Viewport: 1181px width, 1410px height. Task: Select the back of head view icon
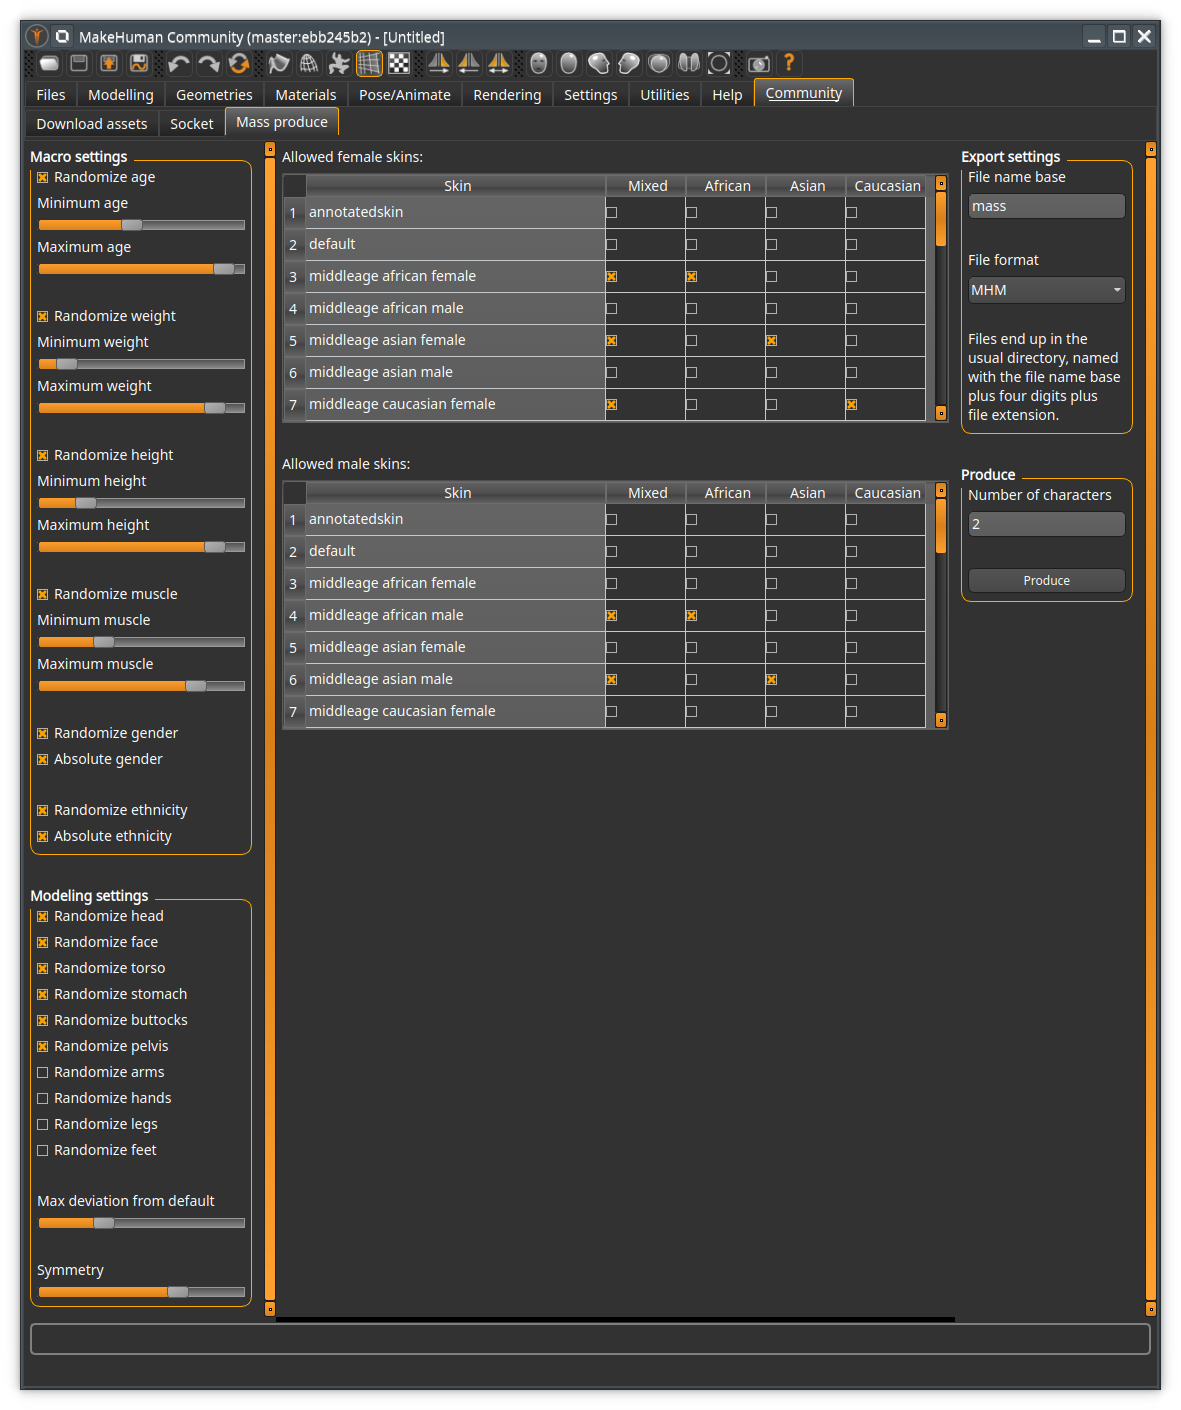569,64
